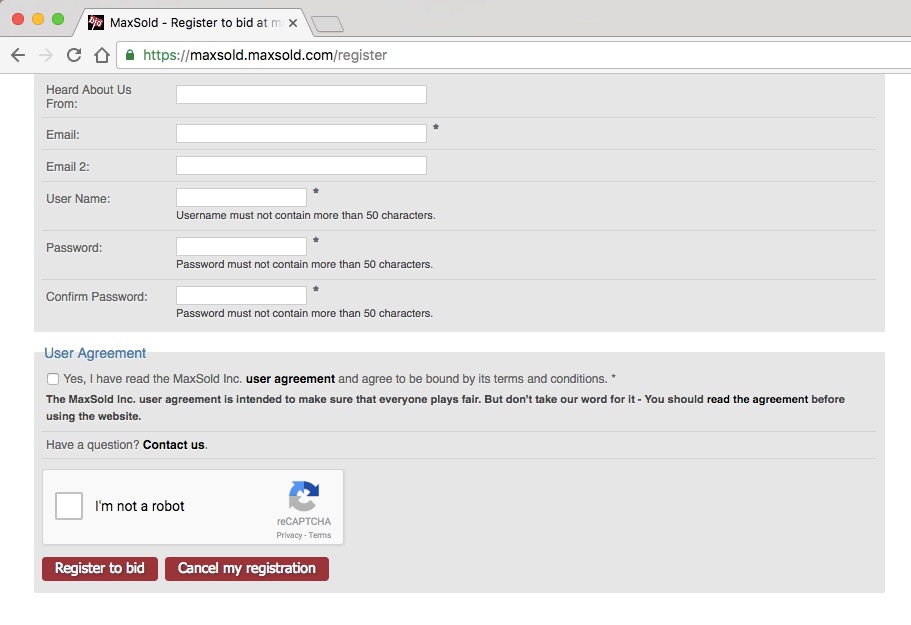Click the 'Heard About Us From:' label
Screen dimensions: 911x625
89,97
